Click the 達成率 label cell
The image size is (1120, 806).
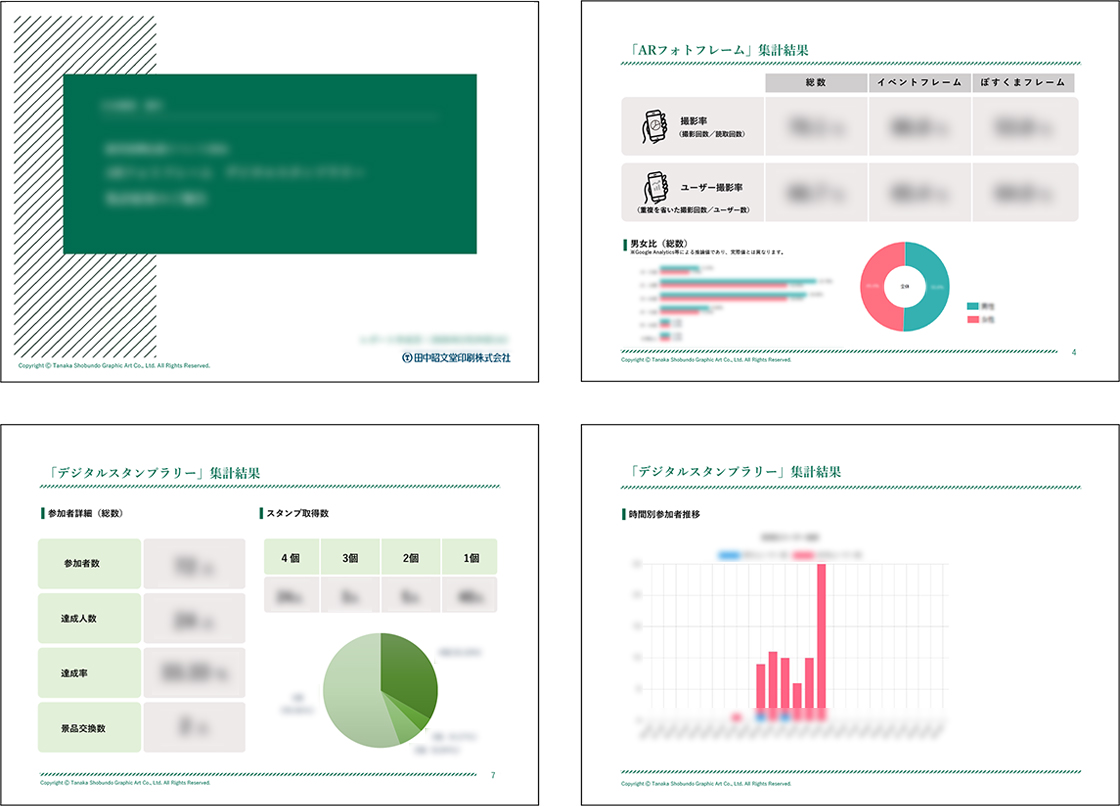coord(89,673)
